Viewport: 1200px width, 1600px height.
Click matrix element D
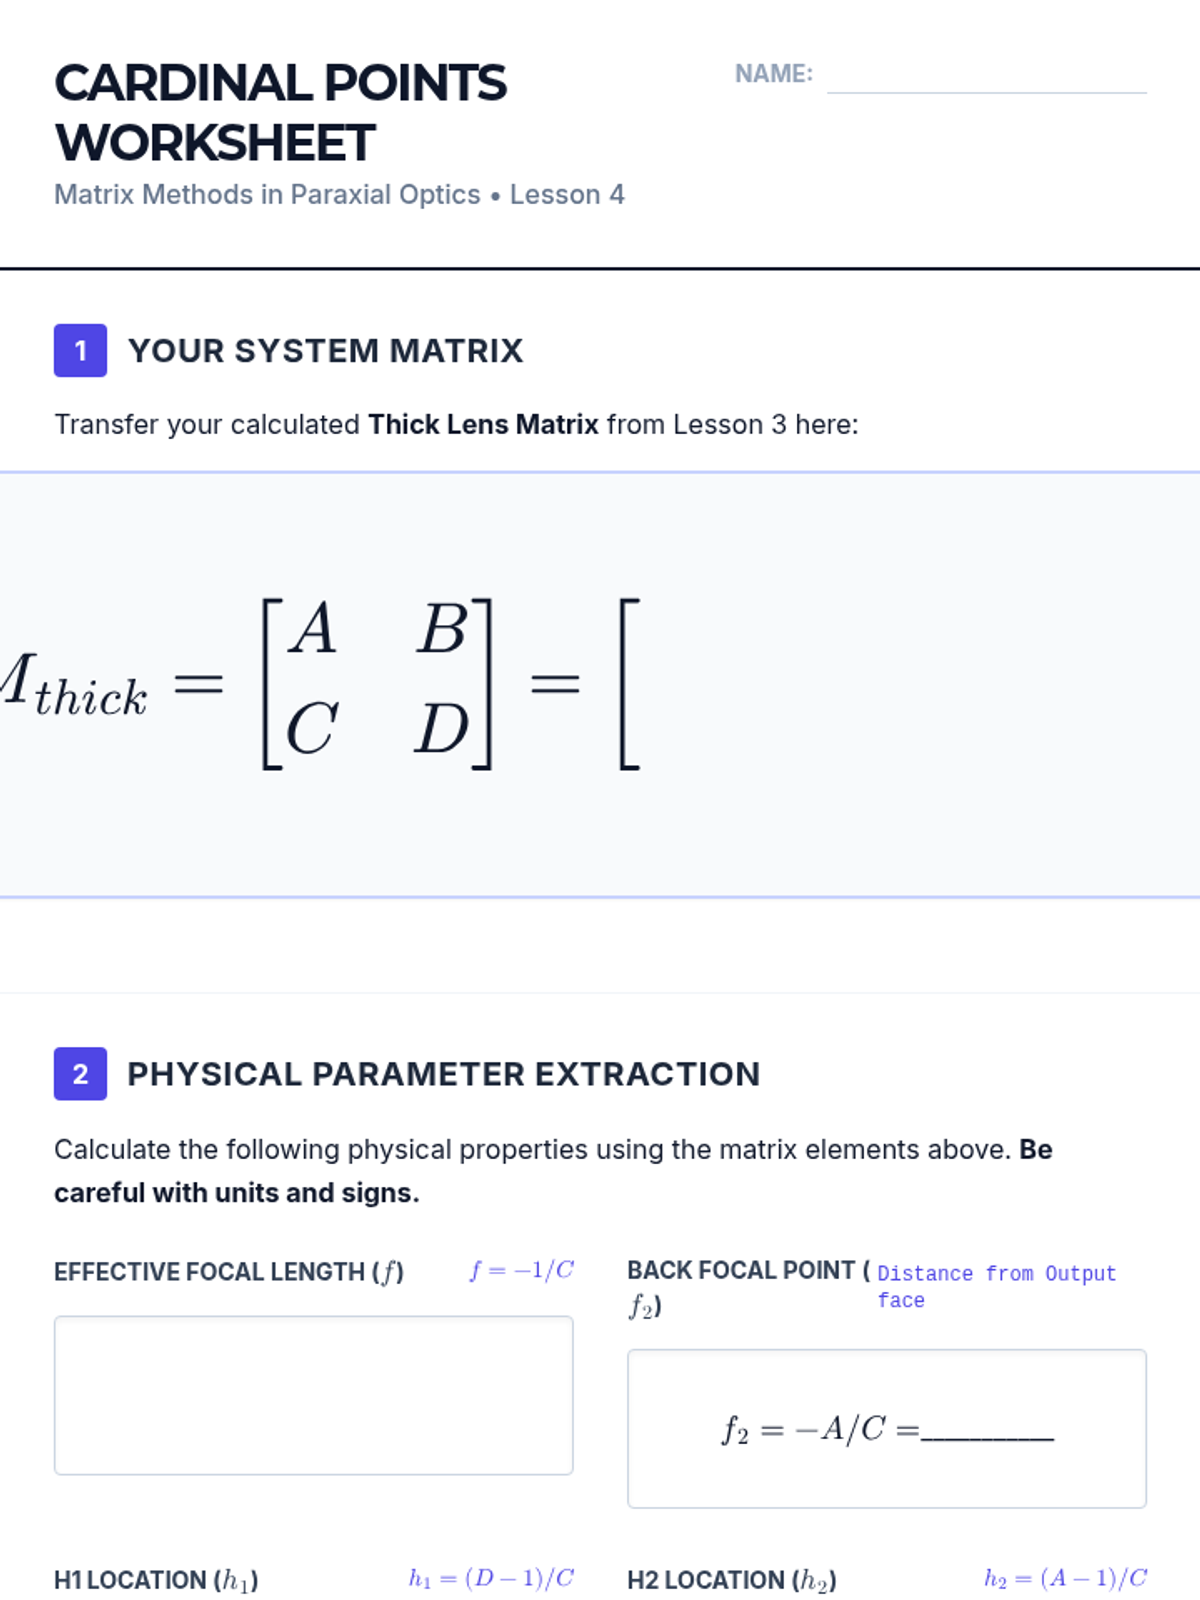(x=442, y=728)
